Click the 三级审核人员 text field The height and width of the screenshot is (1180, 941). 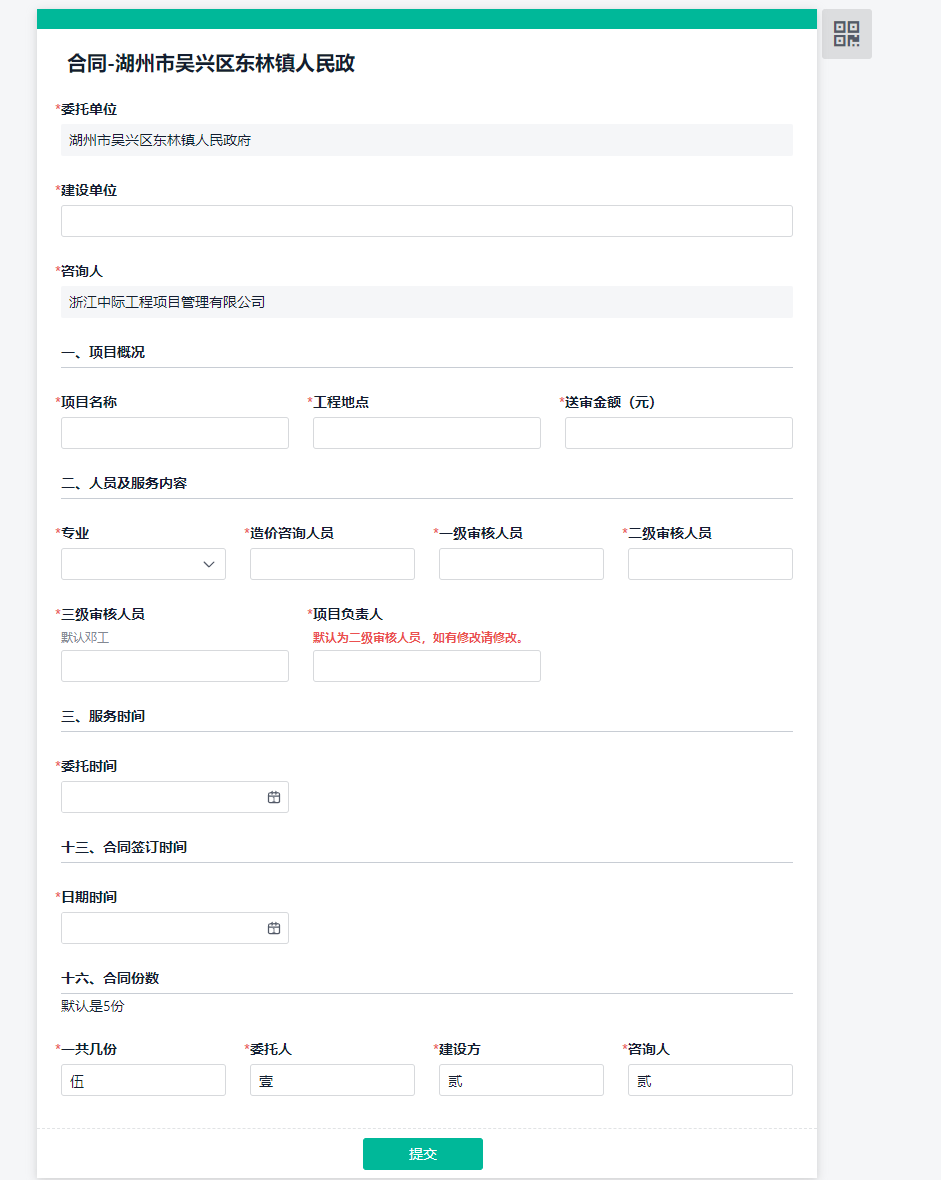click(175, 666)
